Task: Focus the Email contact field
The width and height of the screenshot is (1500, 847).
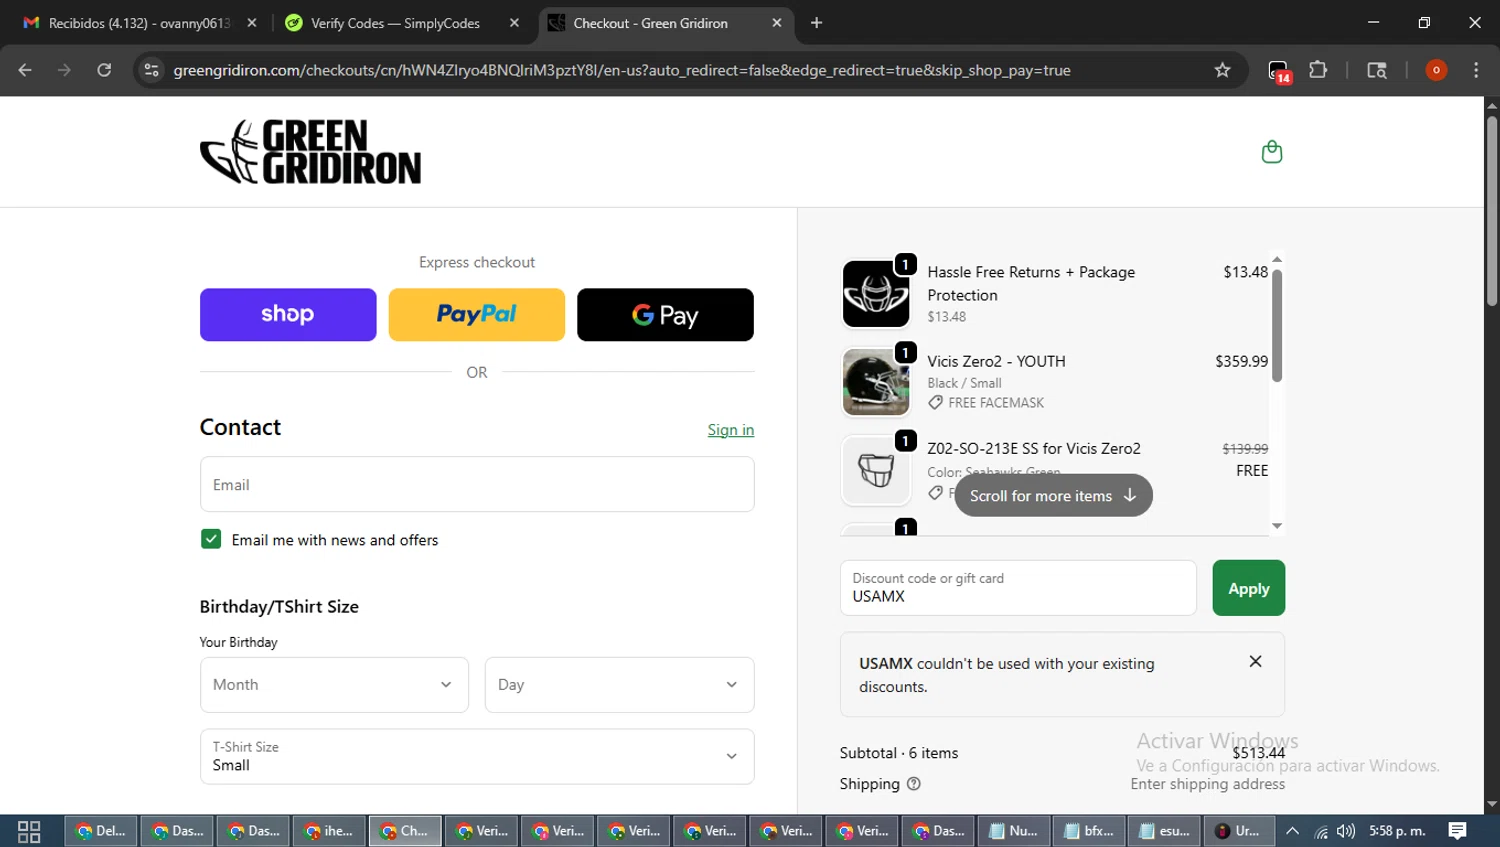Action: 477,484
